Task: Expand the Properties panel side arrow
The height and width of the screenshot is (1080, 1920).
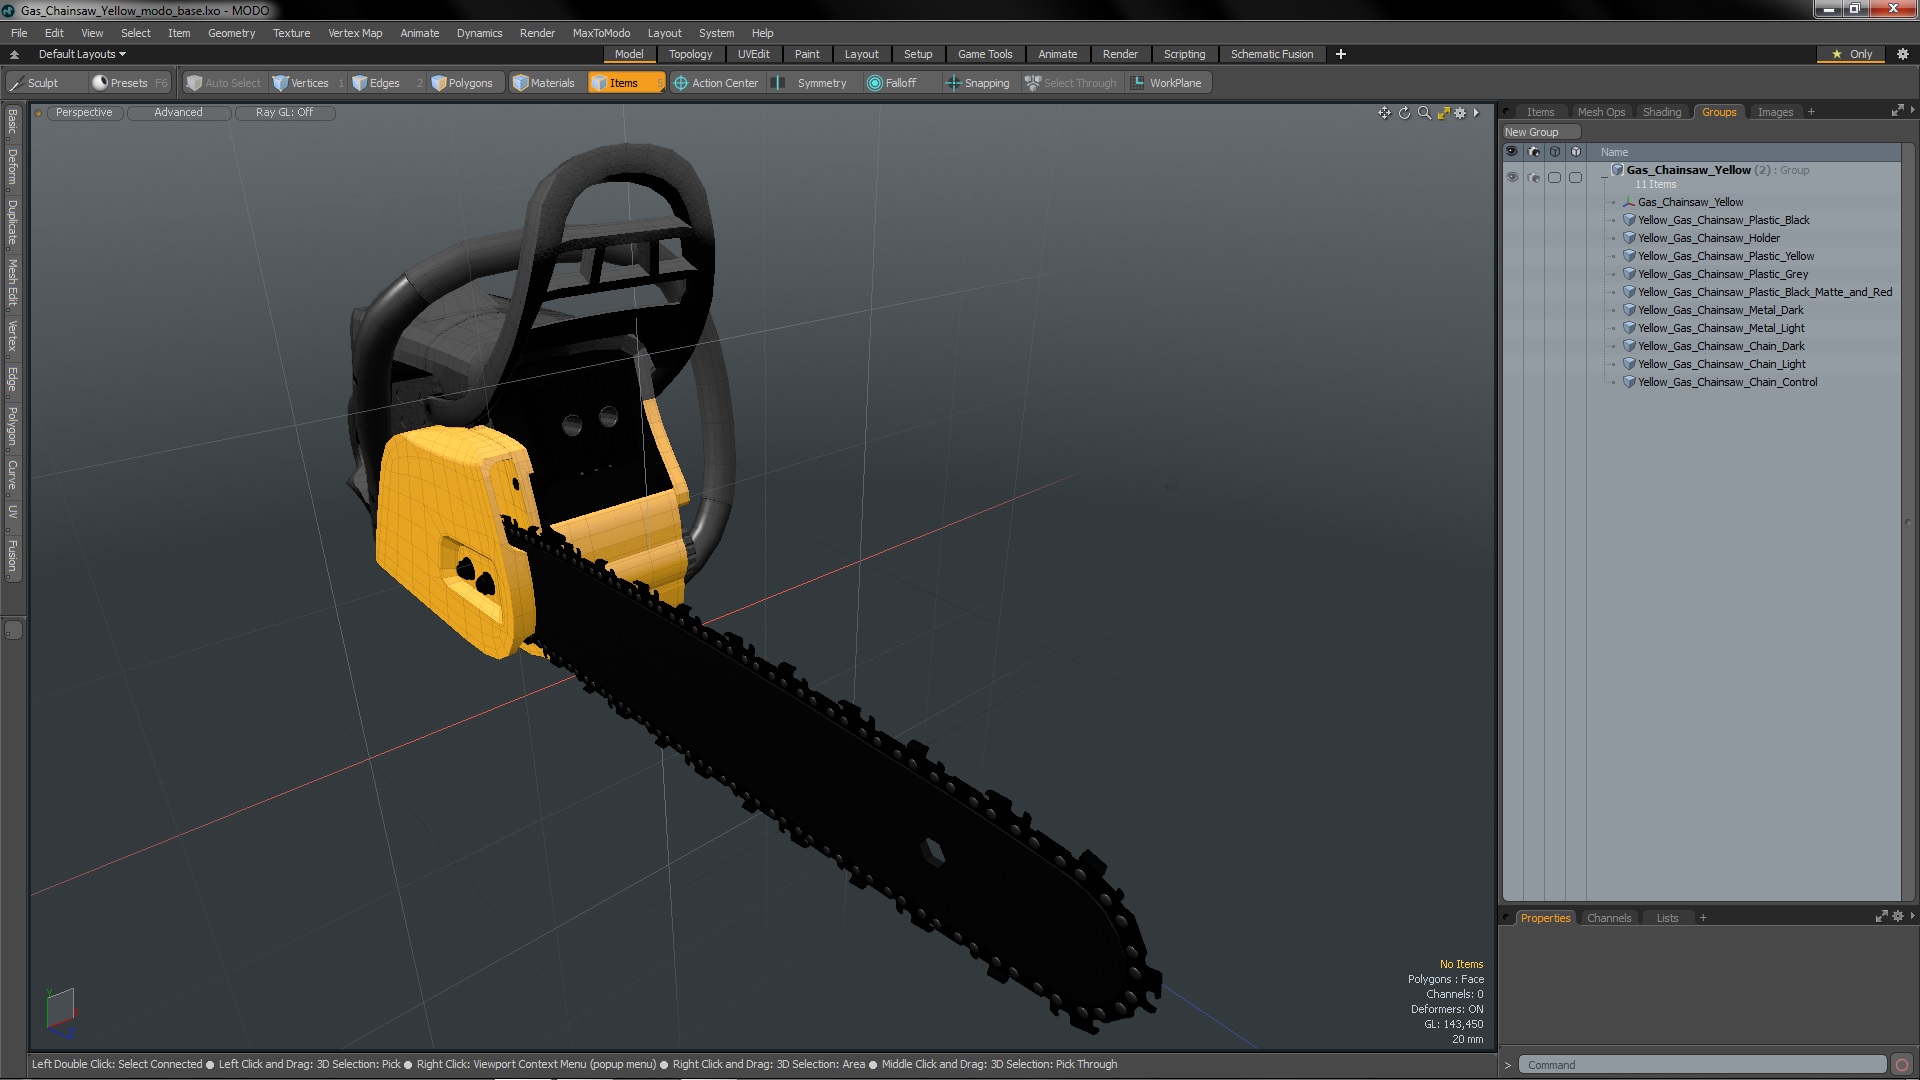Action: coord(1912,916)
